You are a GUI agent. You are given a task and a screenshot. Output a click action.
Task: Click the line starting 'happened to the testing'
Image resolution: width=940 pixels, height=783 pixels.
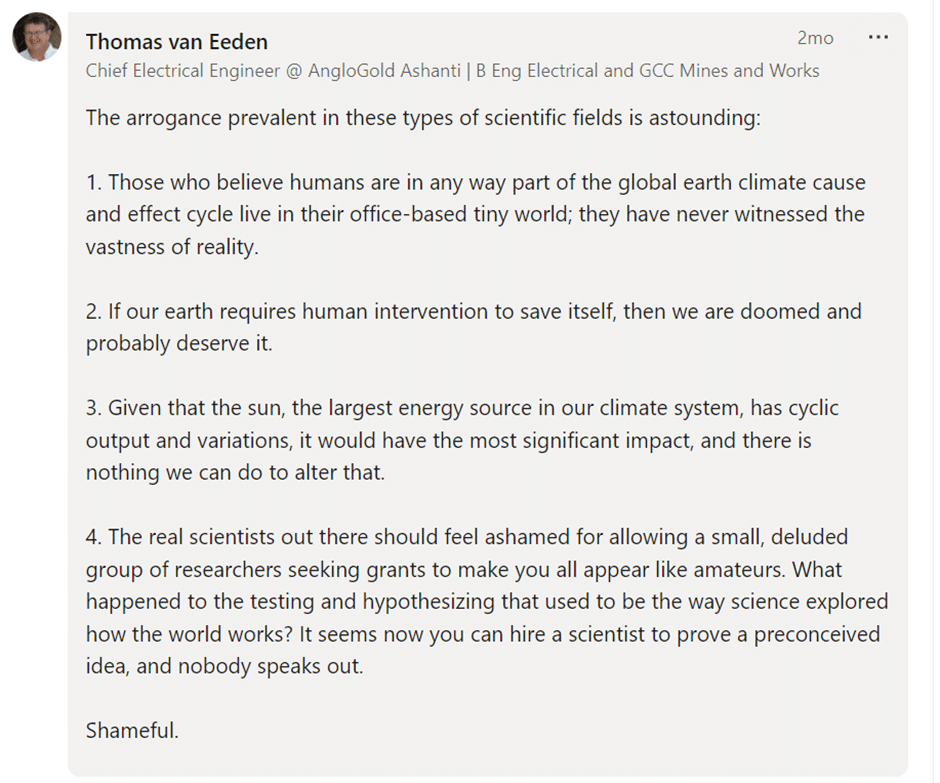coord(487,602)
